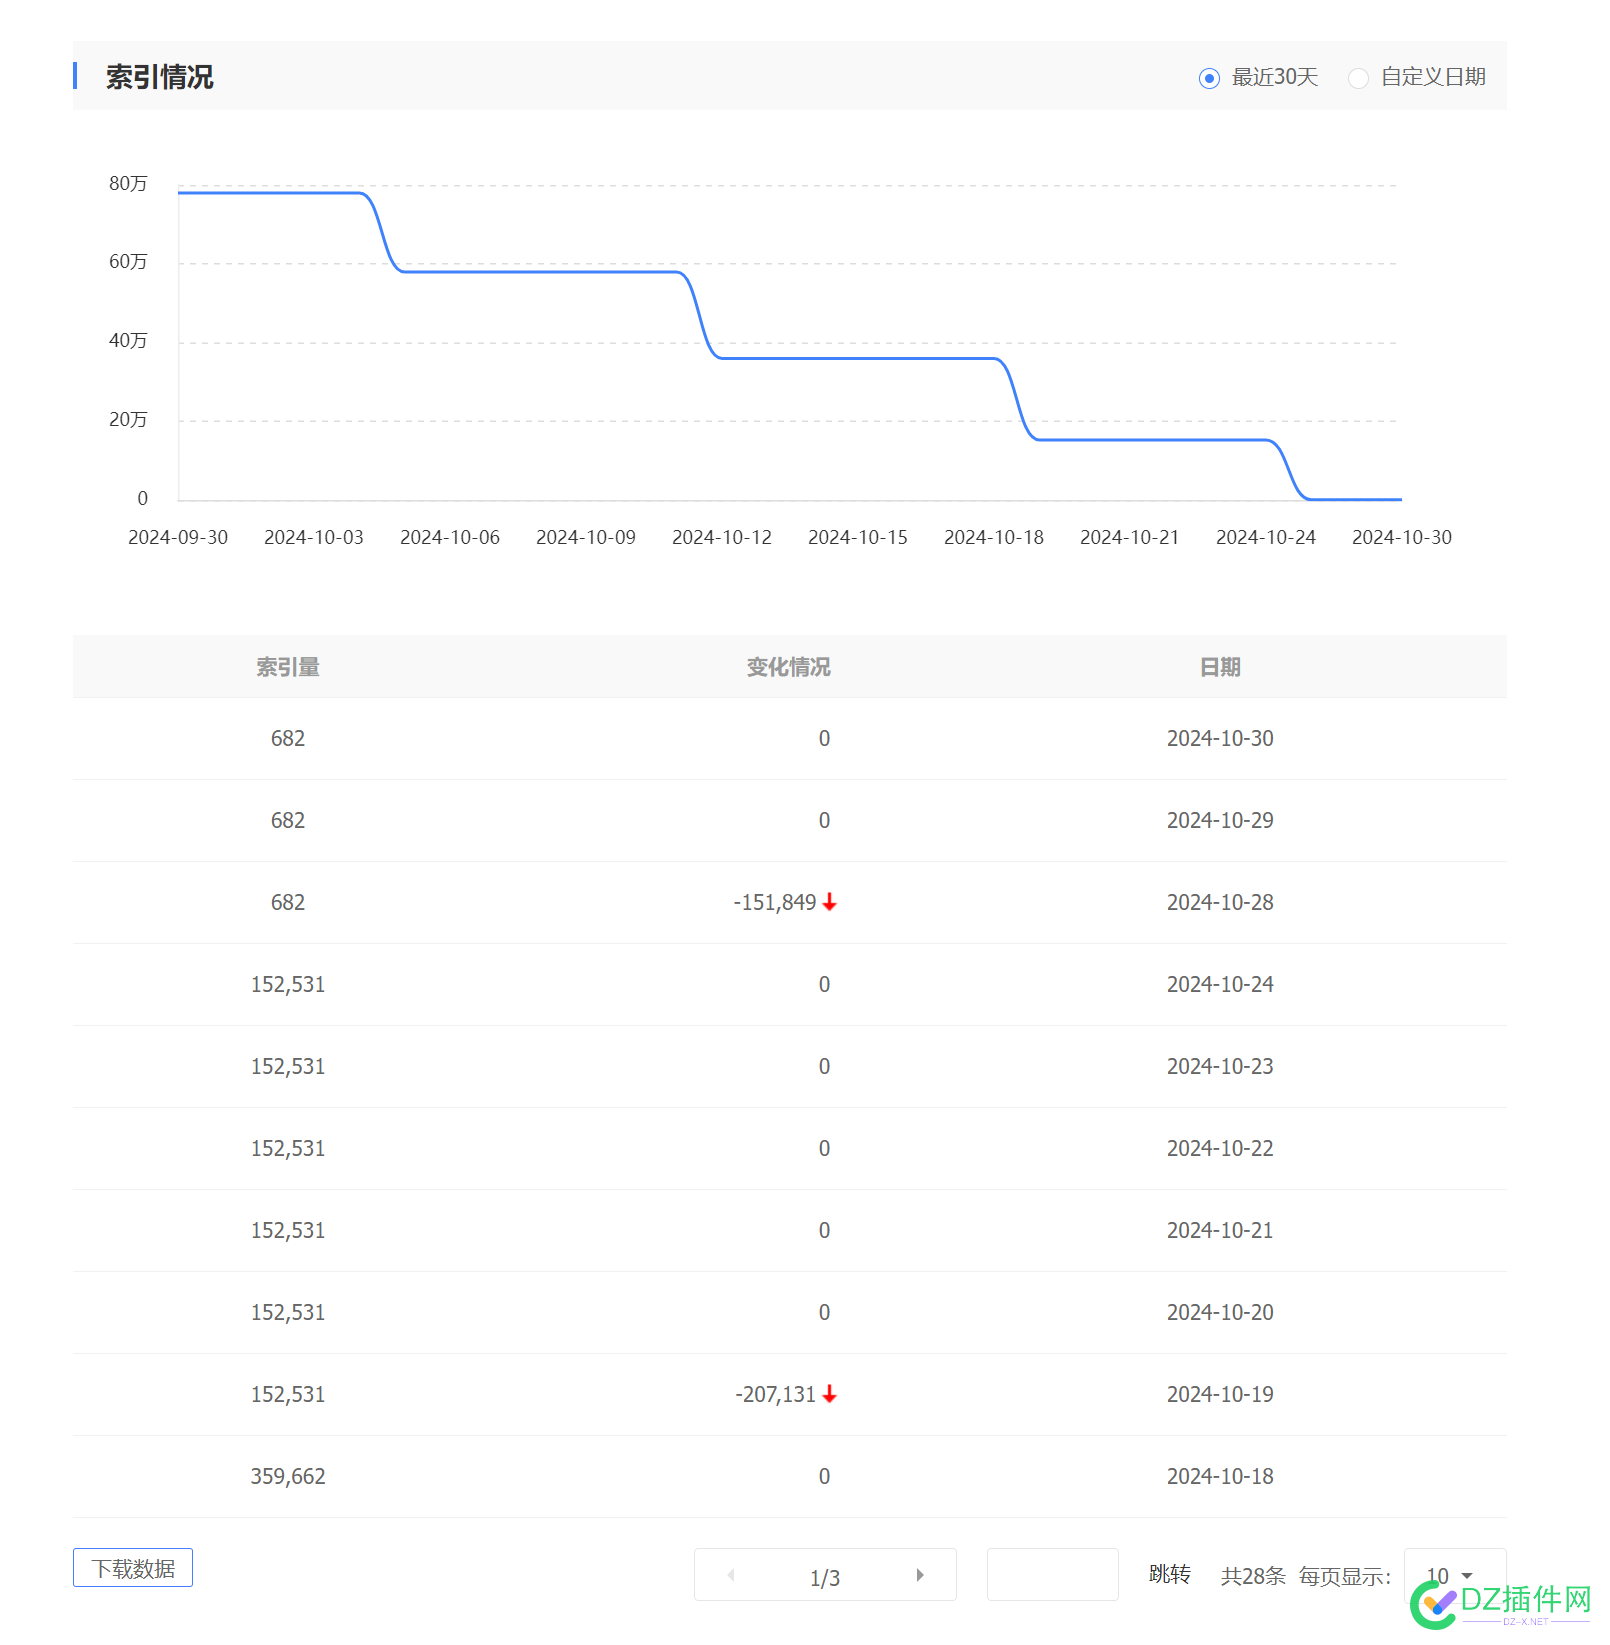
Task: Click the date cell 2024-10-28
Action: tap(1220, 902)
